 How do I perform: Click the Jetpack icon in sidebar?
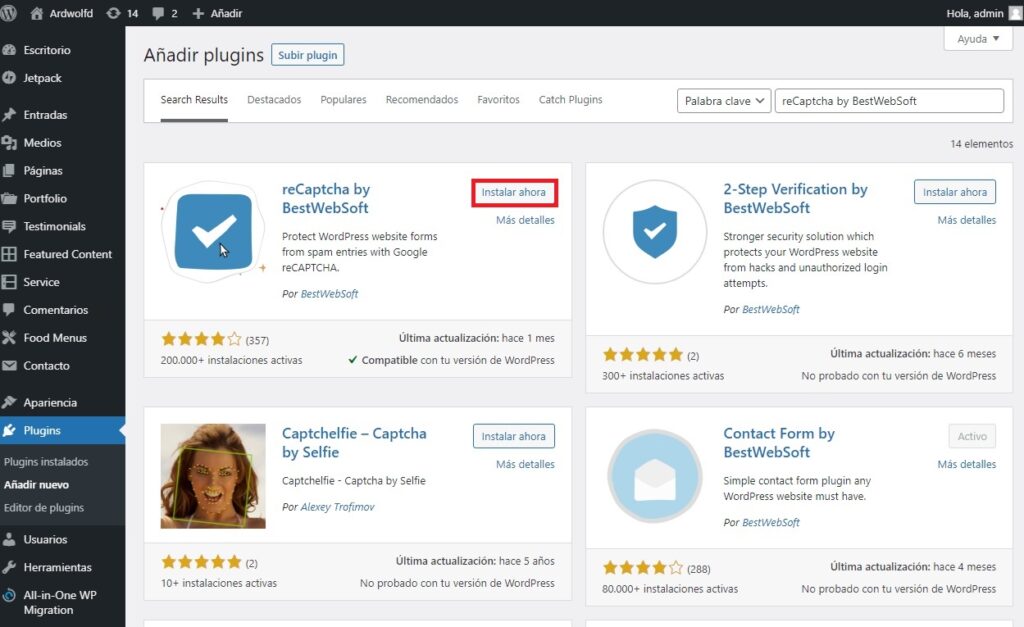(8, 78)
